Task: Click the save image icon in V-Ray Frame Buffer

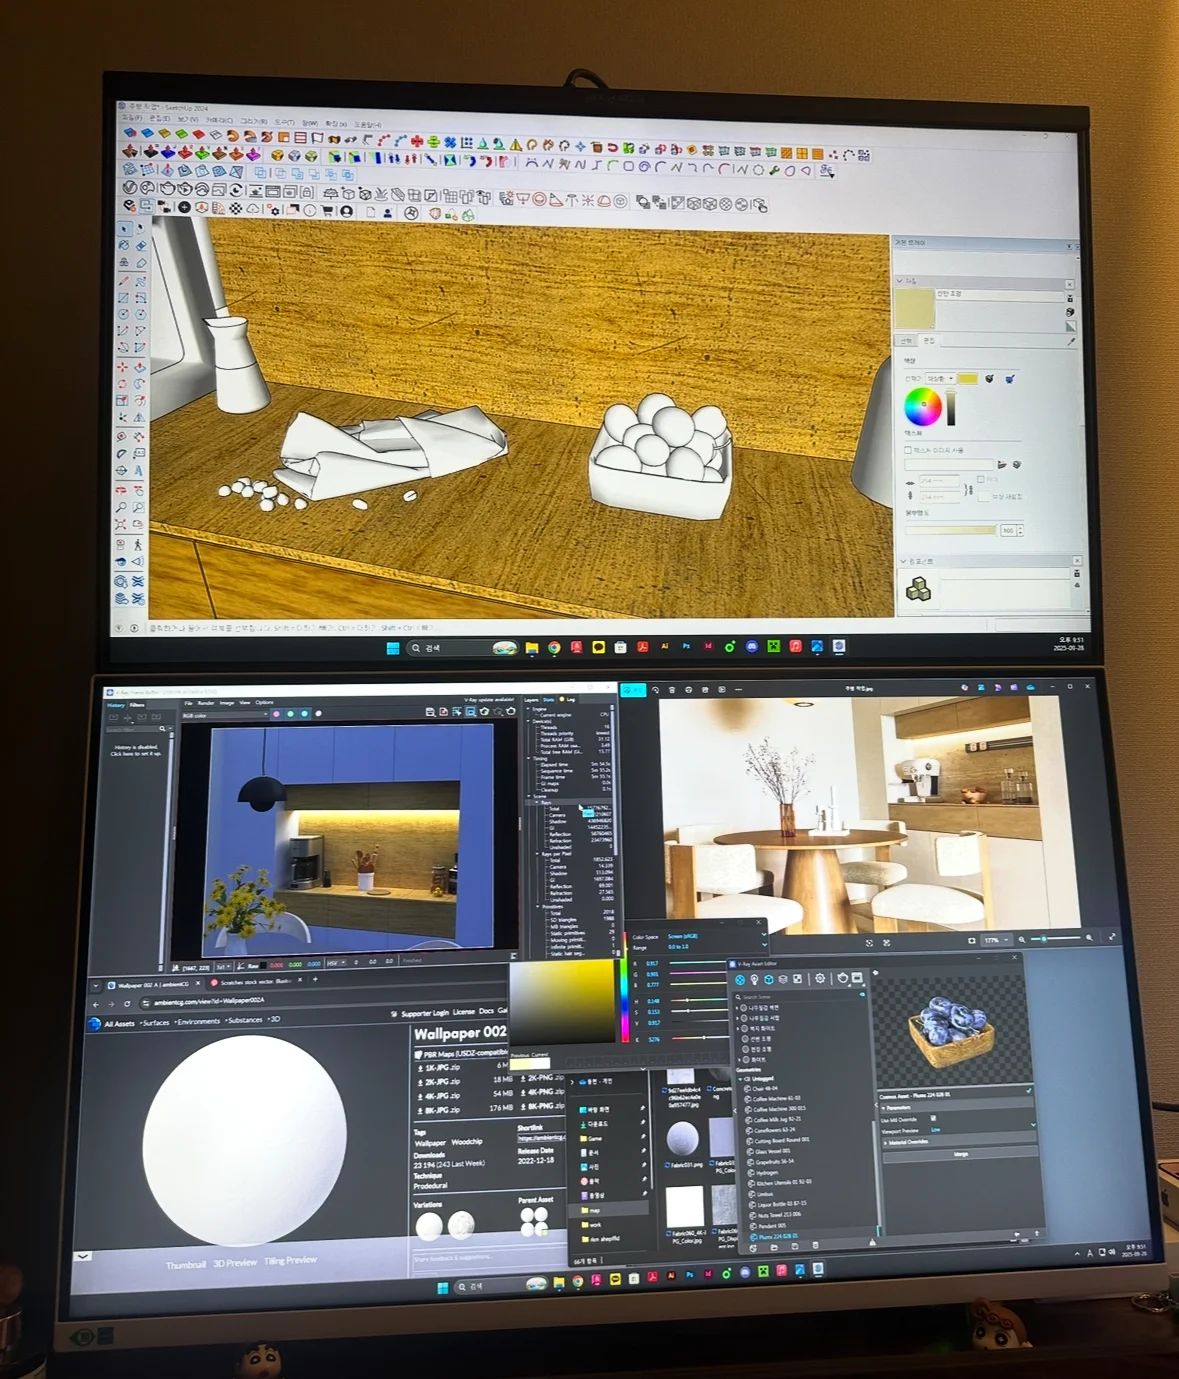Action: point(430,712)
